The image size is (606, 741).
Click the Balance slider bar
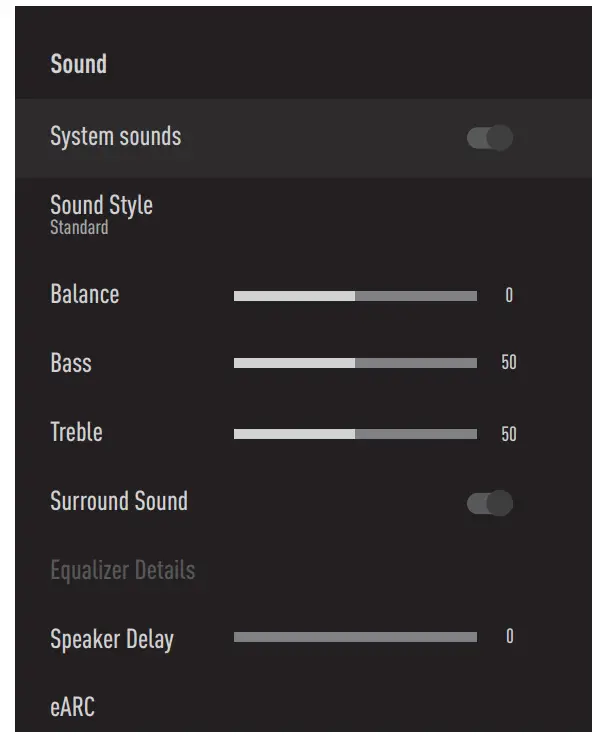click(x=355, y=296)
